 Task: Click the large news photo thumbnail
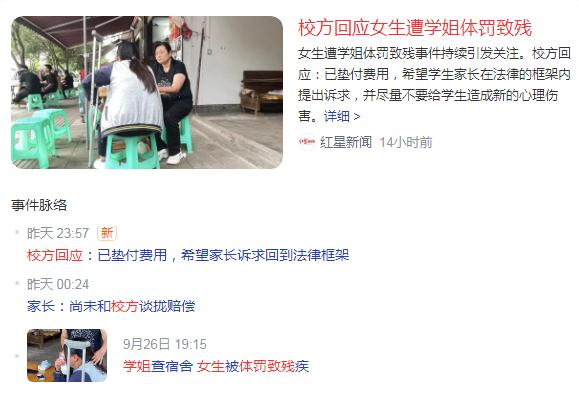147,92
